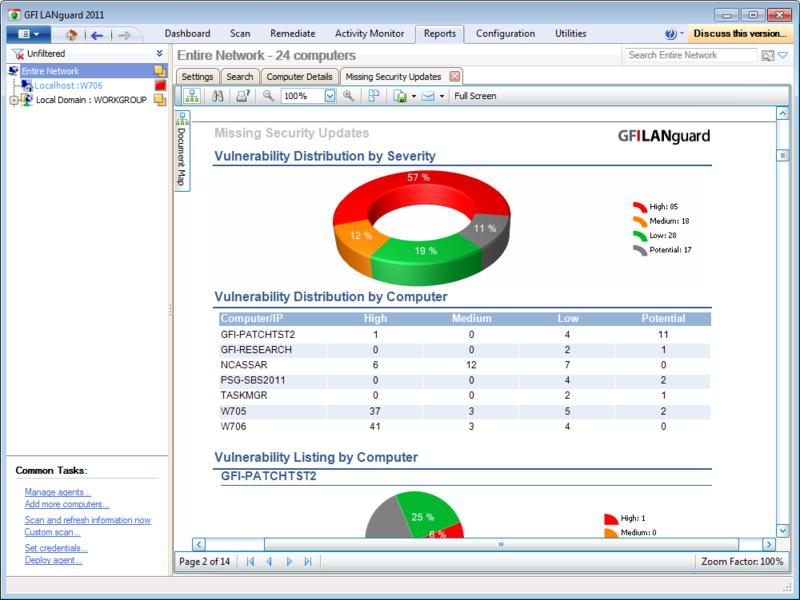
Task: Go to next report page
Action: (289, 562)
